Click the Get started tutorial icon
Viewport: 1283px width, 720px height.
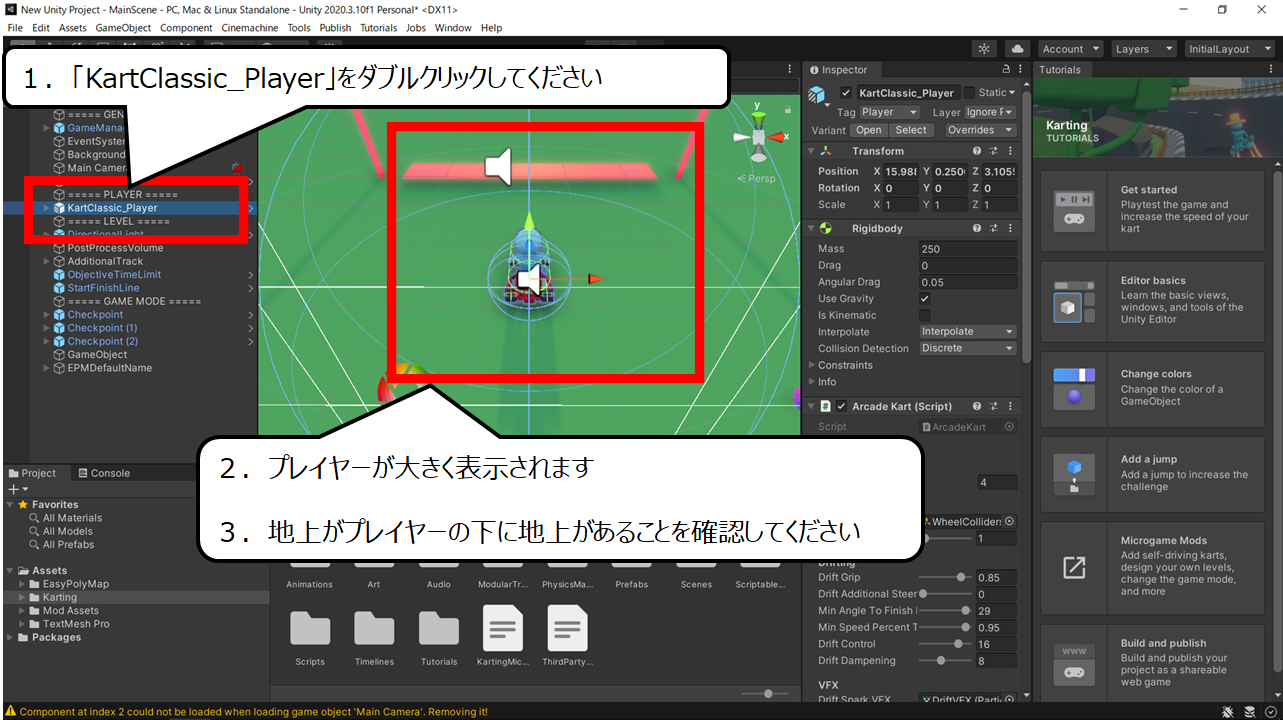pyautogui.click(x=1074, y=209)
